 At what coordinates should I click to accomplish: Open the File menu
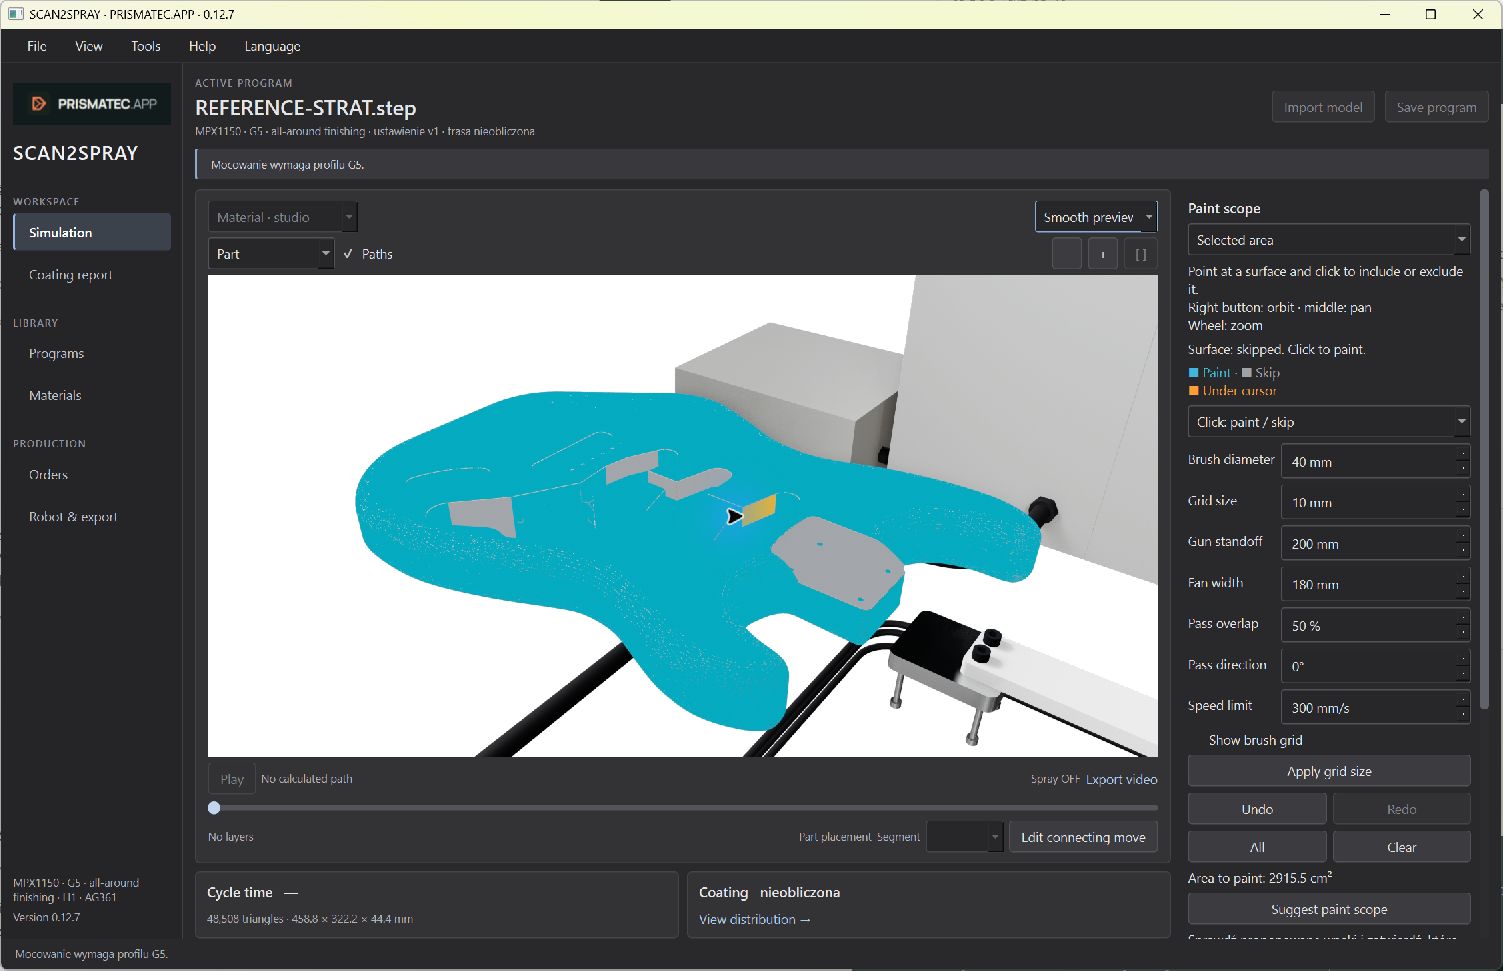(x=37, y=46)
